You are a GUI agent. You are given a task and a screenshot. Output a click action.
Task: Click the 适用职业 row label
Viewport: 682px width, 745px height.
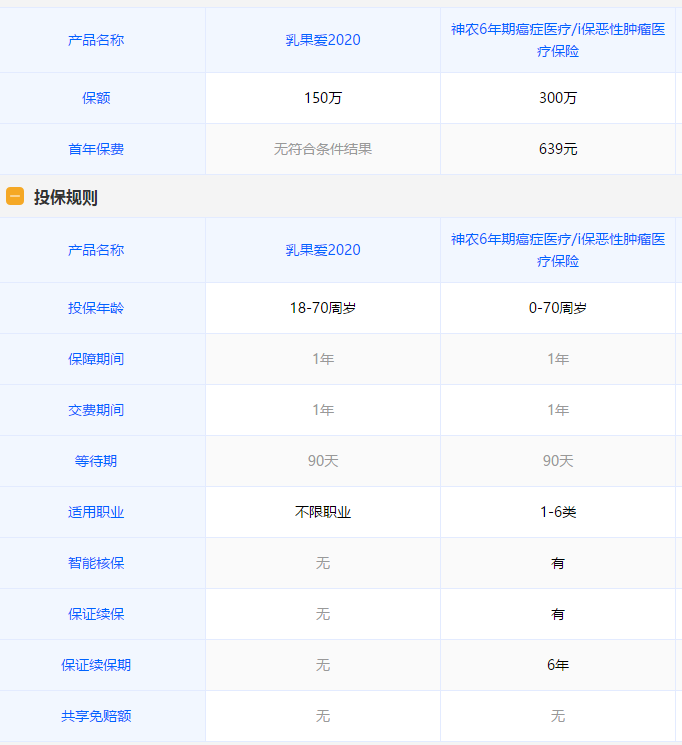[96, 512]
